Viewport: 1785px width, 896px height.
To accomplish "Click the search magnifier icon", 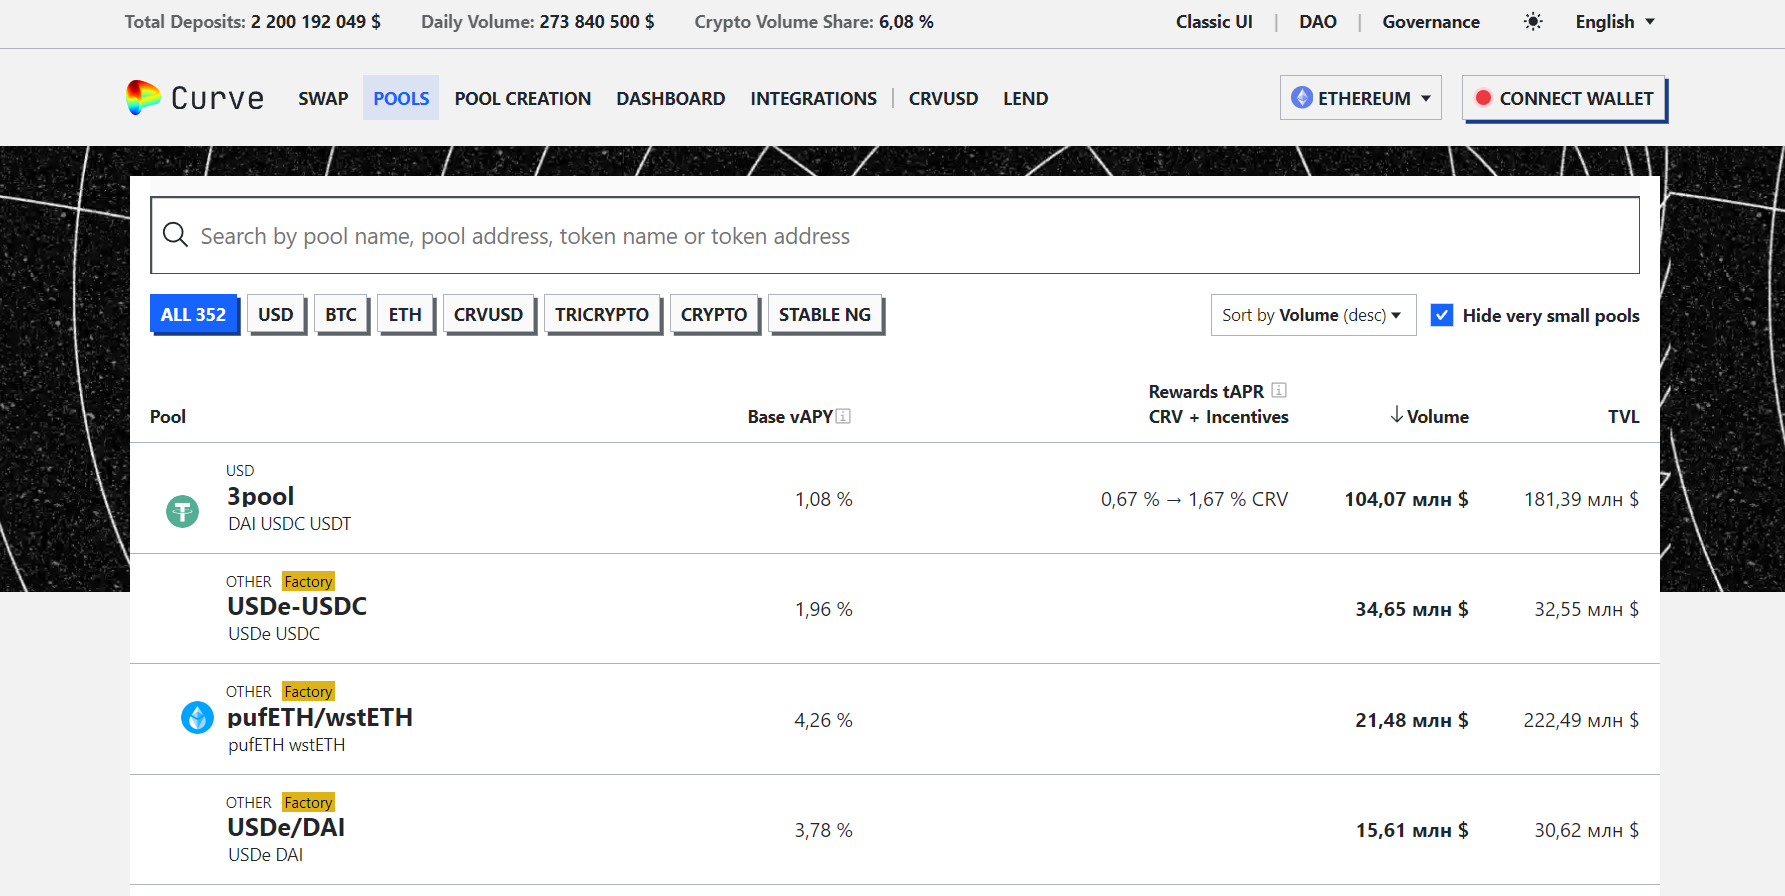I will click(175, 235).
